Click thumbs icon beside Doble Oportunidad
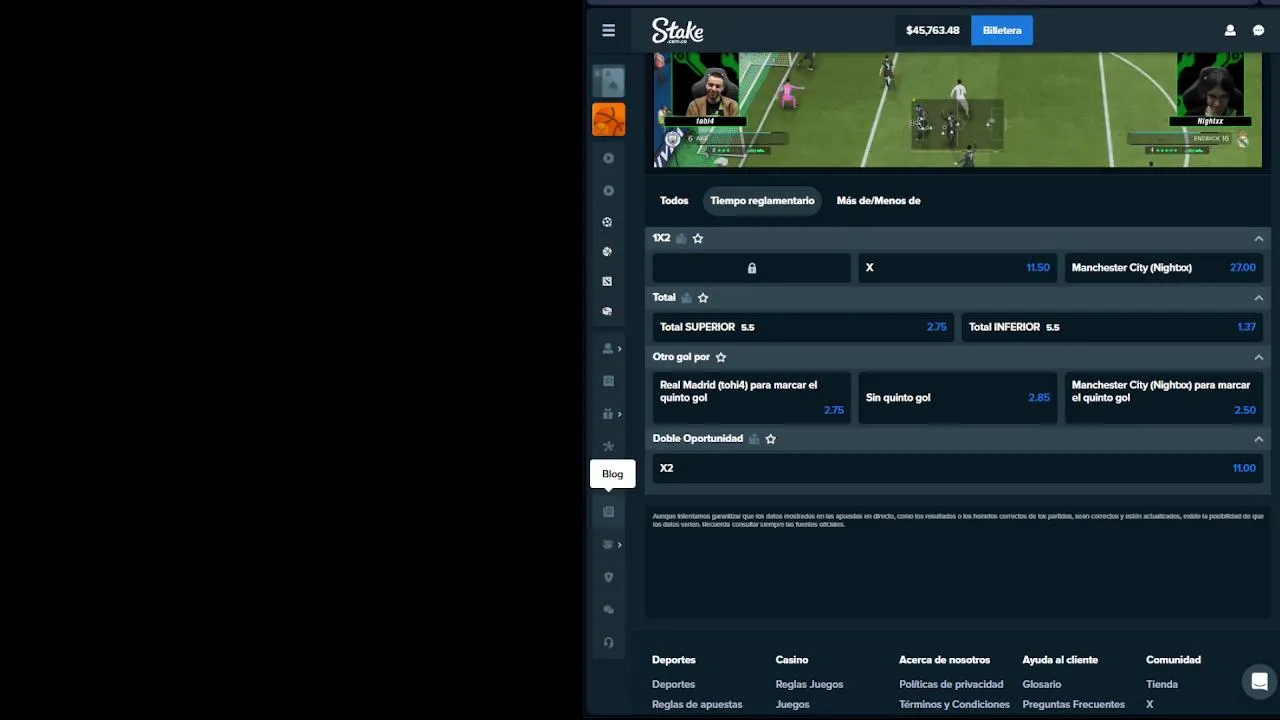 click(754, 438)
